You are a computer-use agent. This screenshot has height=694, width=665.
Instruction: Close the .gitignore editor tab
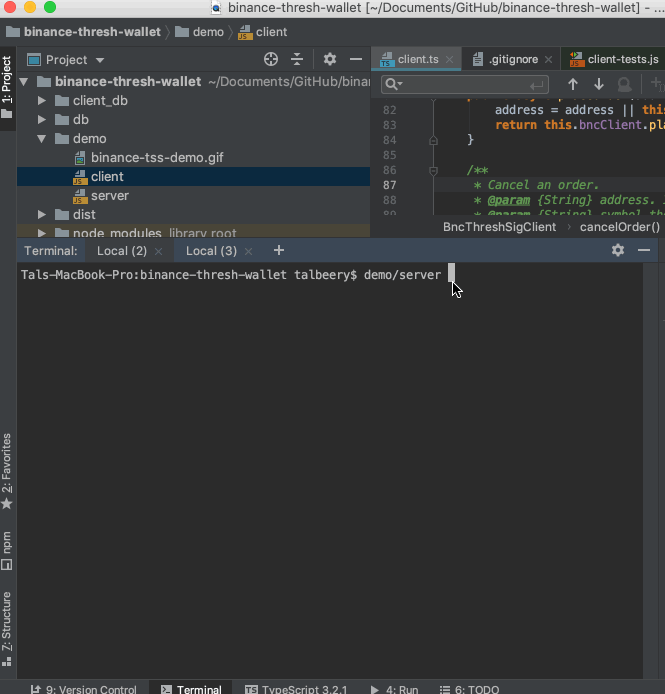pos(548,59)
